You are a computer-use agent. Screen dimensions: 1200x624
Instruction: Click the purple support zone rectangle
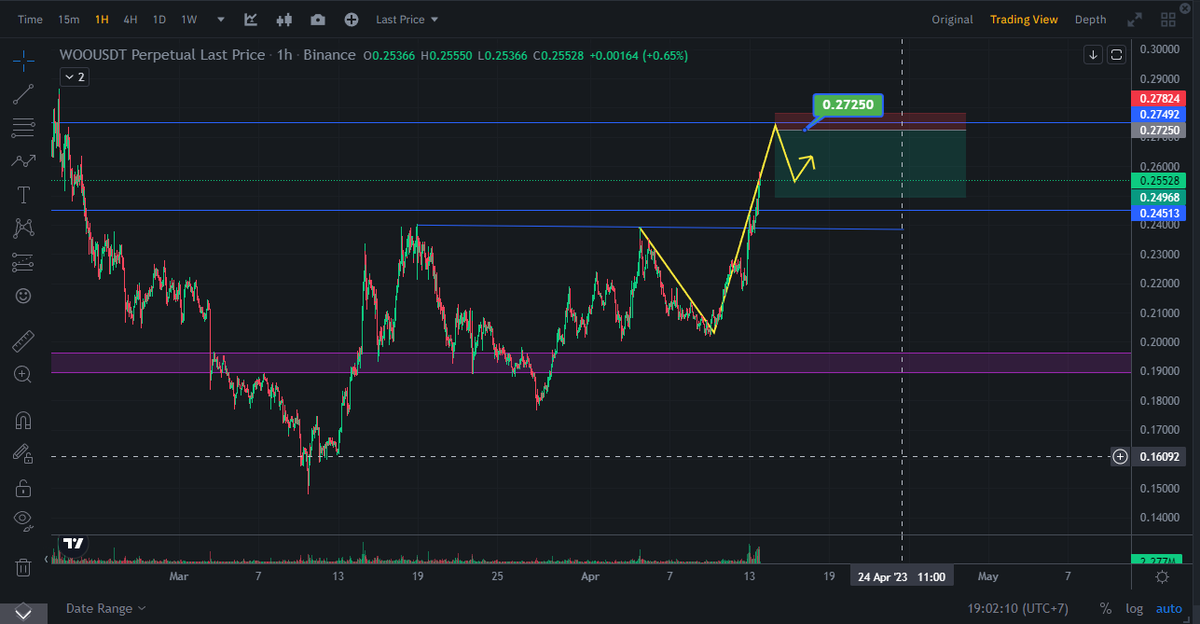(x=590, y=362)
